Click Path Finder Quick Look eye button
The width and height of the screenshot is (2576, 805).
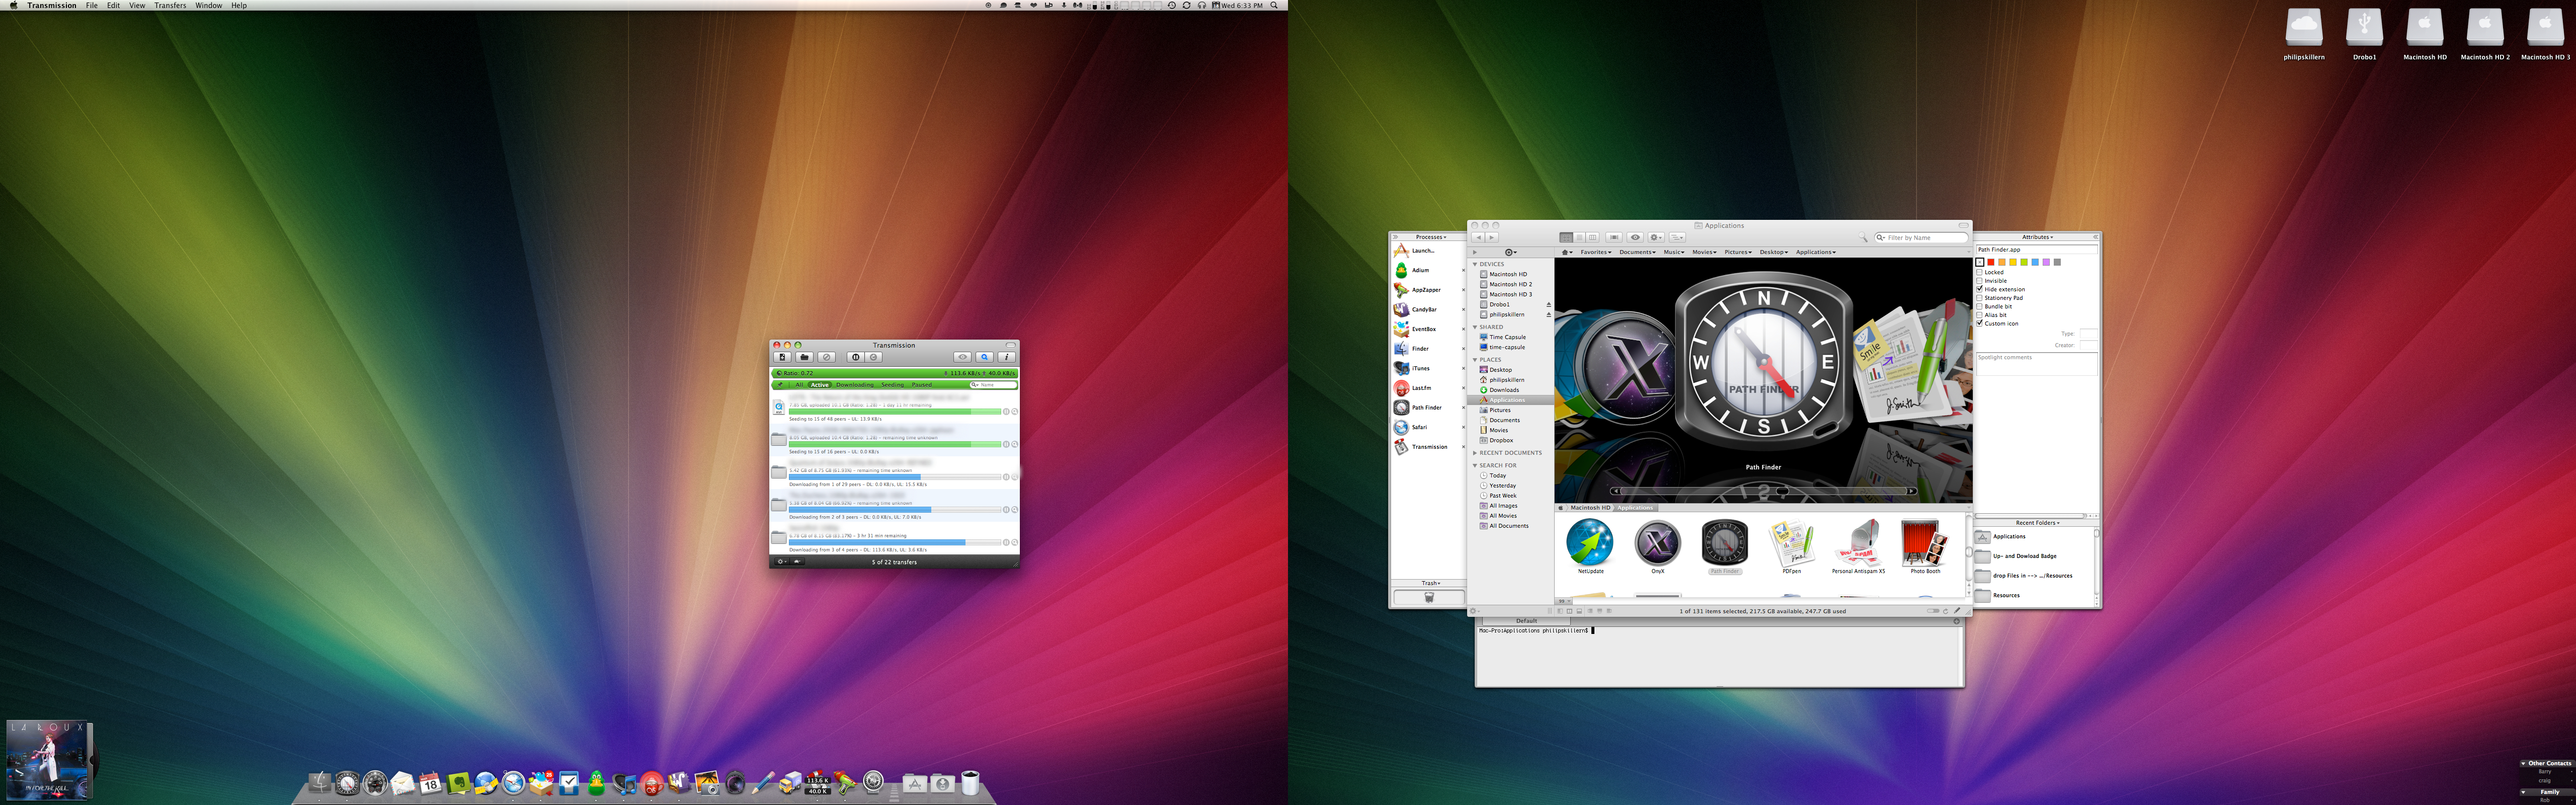tap(1636, 238)
